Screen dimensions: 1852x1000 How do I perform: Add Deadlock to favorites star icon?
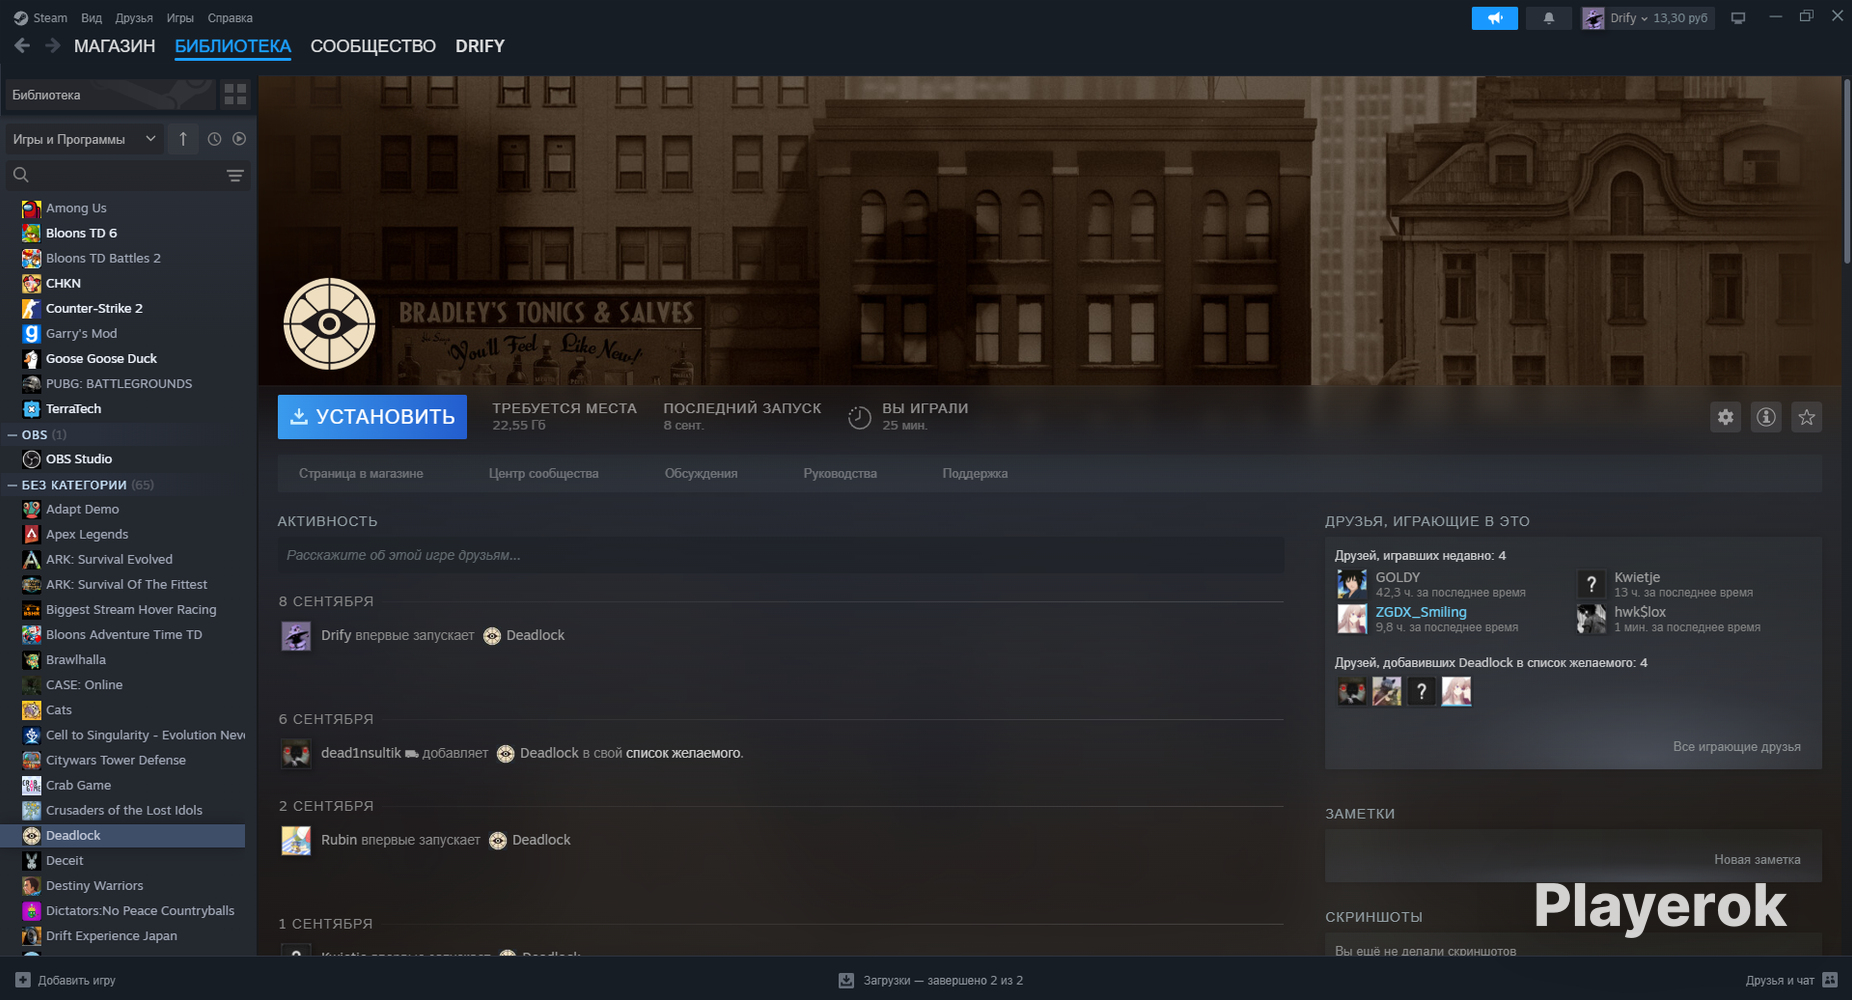coord(1806,417)
